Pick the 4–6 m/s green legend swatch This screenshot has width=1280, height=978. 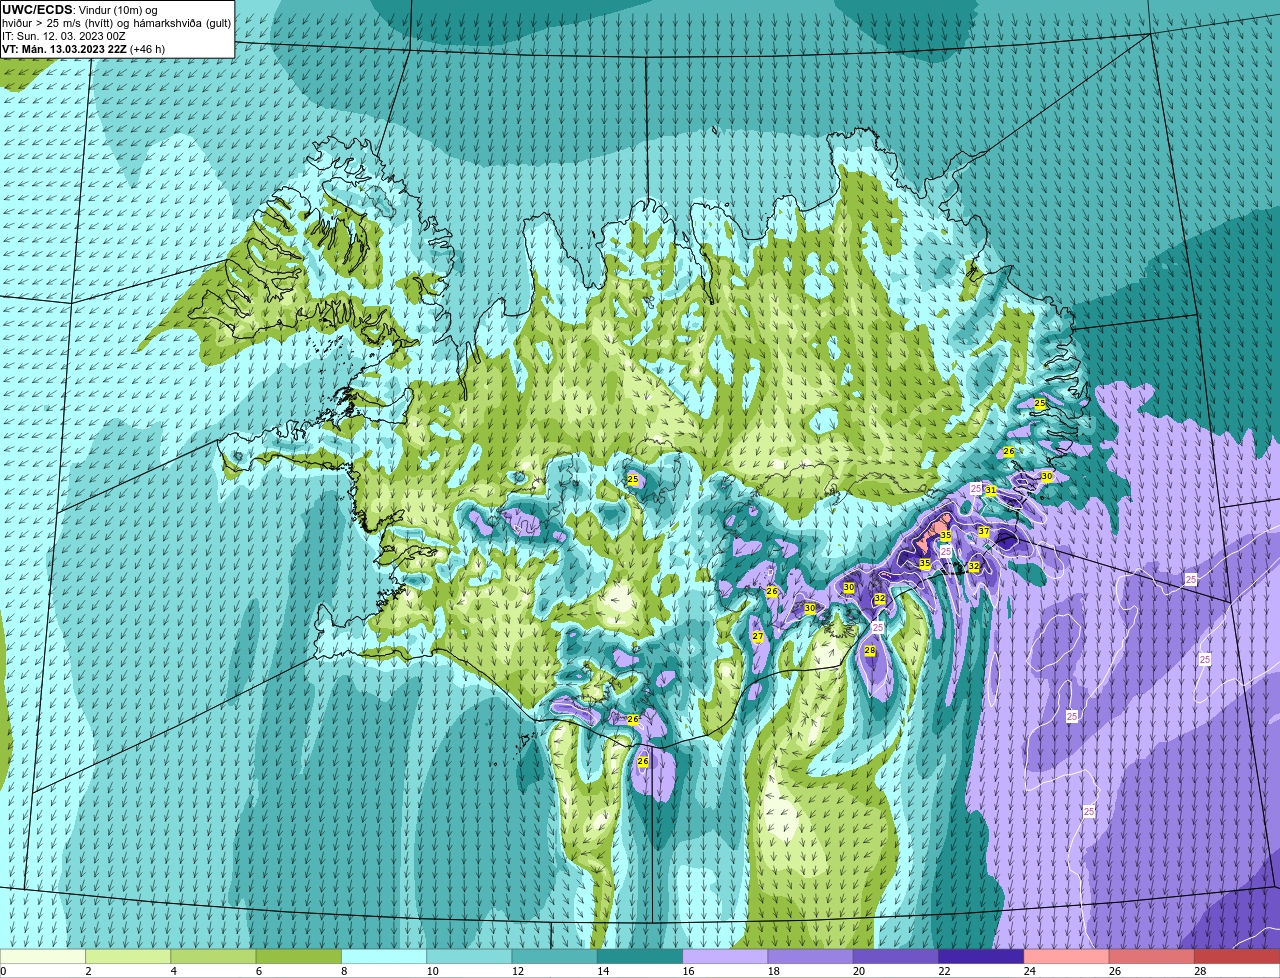click(213, 956)
